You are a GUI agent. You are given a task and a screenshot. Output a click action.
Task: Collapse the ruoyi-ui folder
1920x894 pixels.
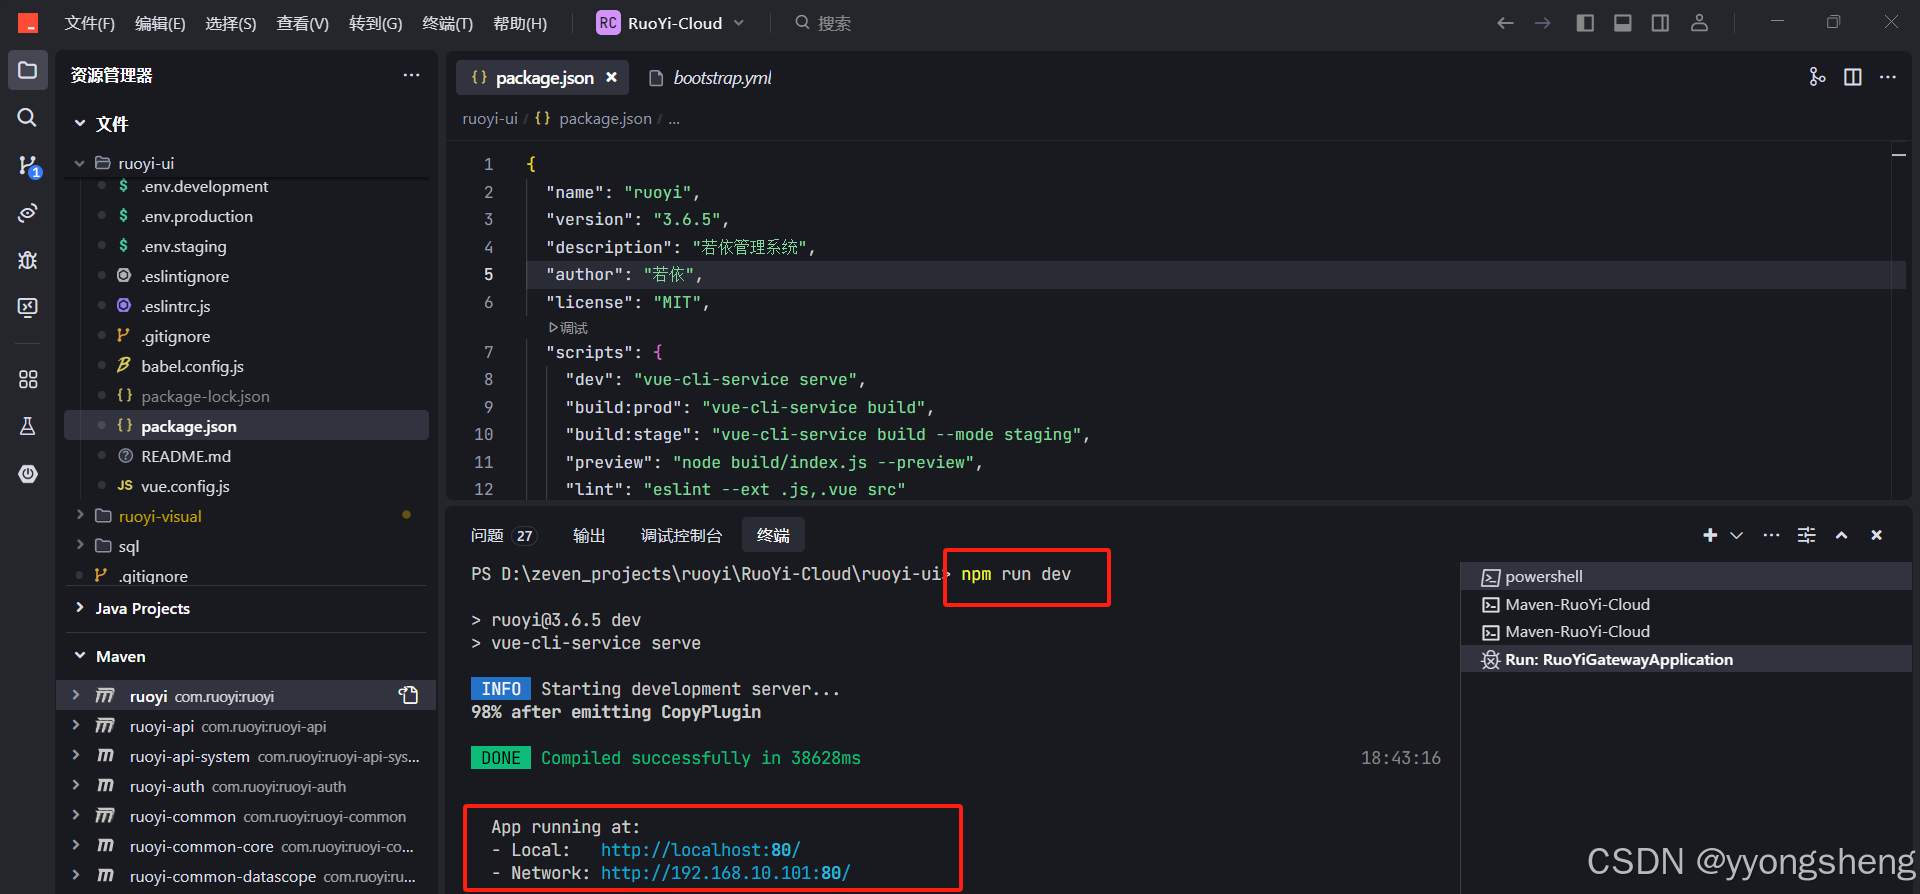(x=80, y=163)
